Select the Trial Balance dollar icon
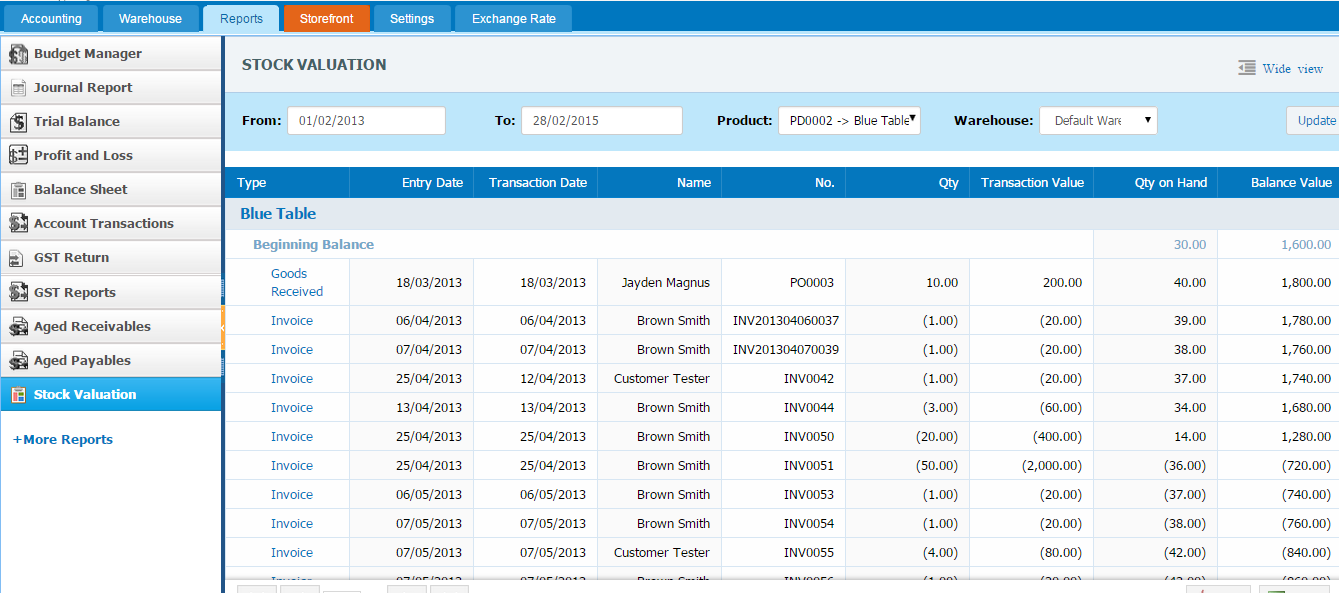Screen dimensions: 1339x593 pos(18,122)
